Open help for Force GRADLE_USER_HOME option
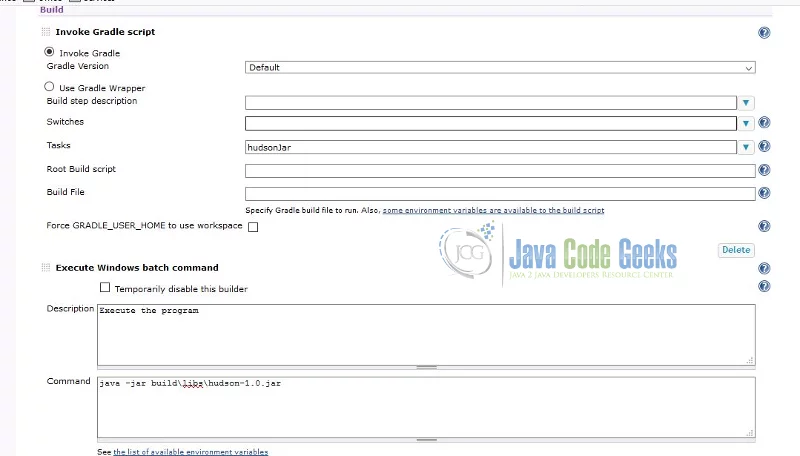The height and width of the screenshot is (456, 800). [x=764, y=226]
